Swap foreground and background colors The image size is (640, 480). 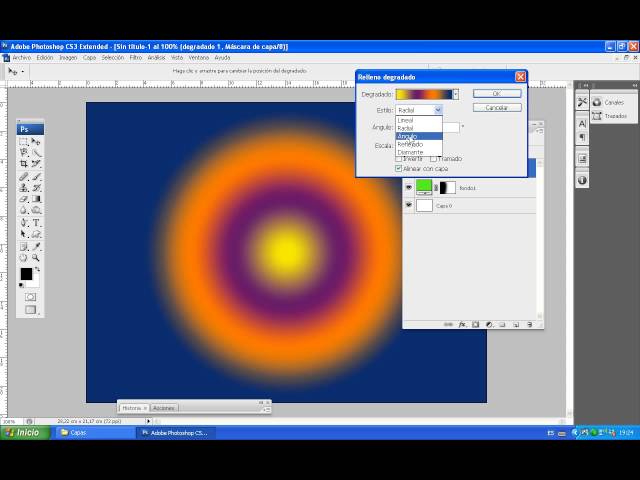38,269
